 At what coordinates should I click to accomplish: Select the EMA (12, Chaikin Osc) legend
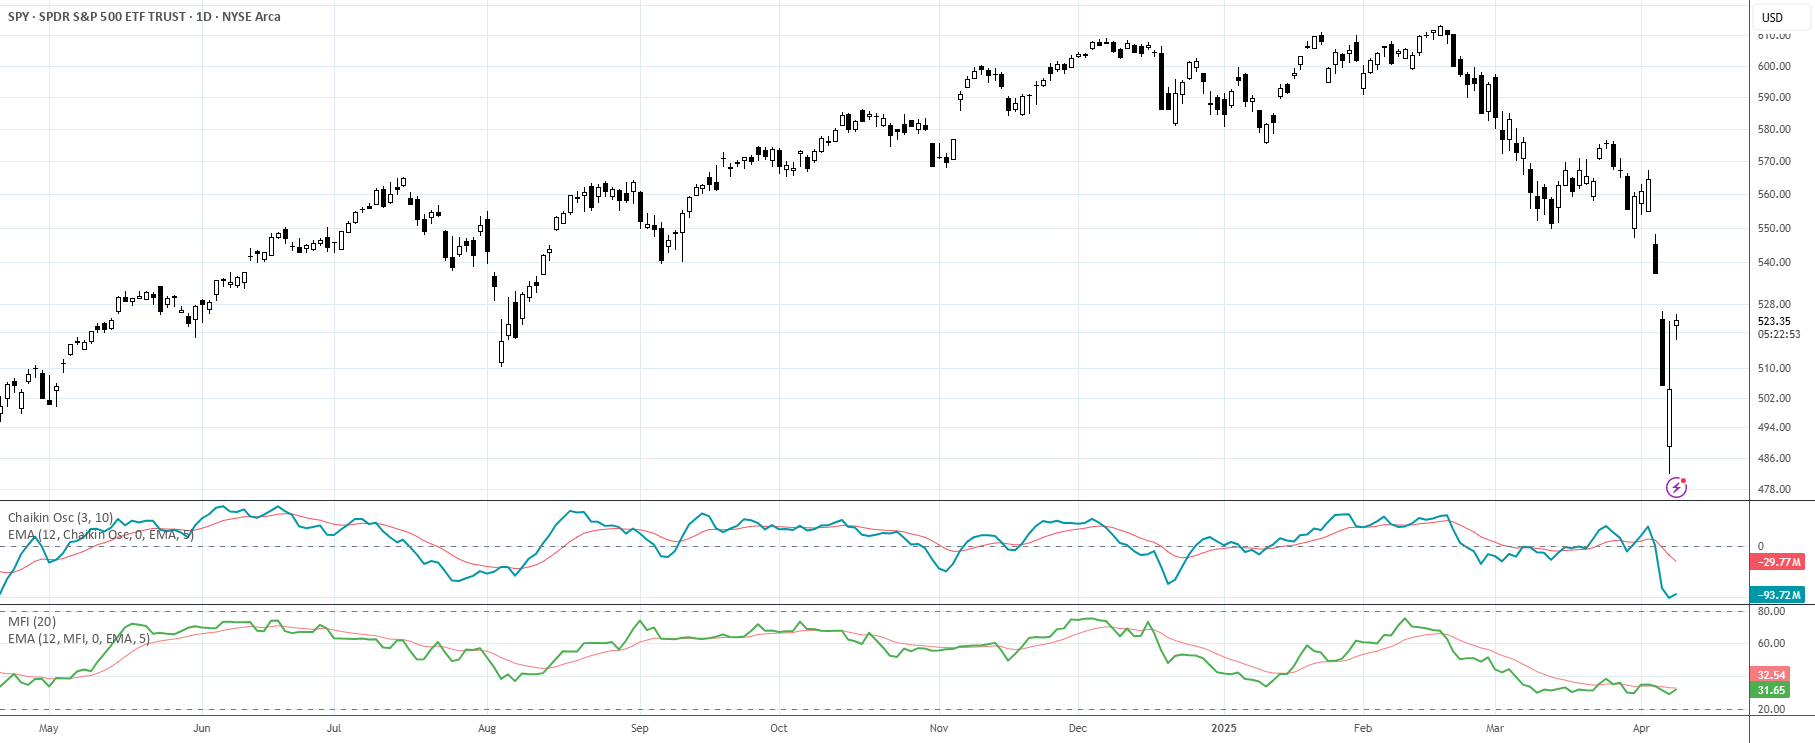point(101,535)
